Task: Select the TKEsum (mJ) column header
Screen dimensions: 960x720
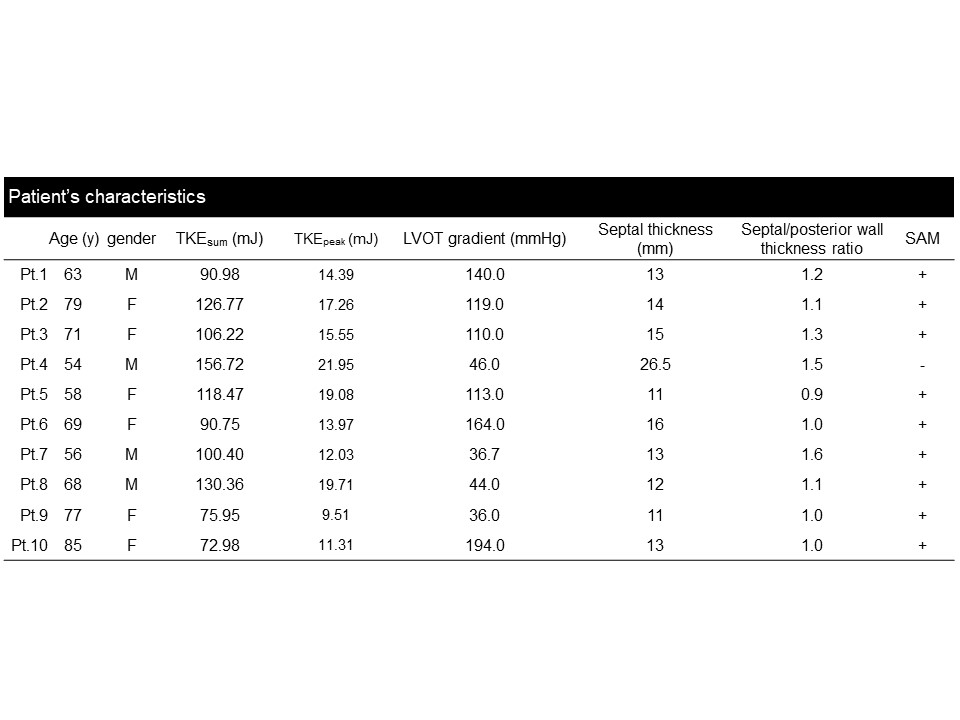Action: point(219,239)
